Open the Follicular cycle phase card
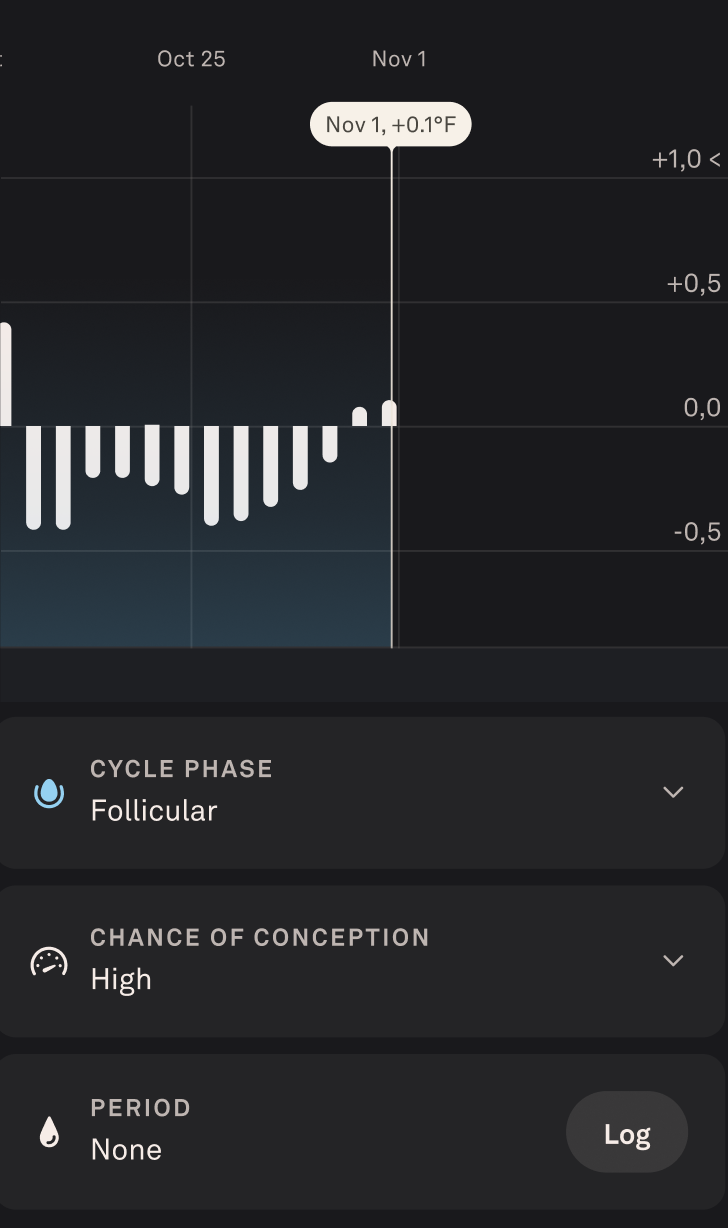This screenshot has width=728, height=1228. (x=360, y=792)
